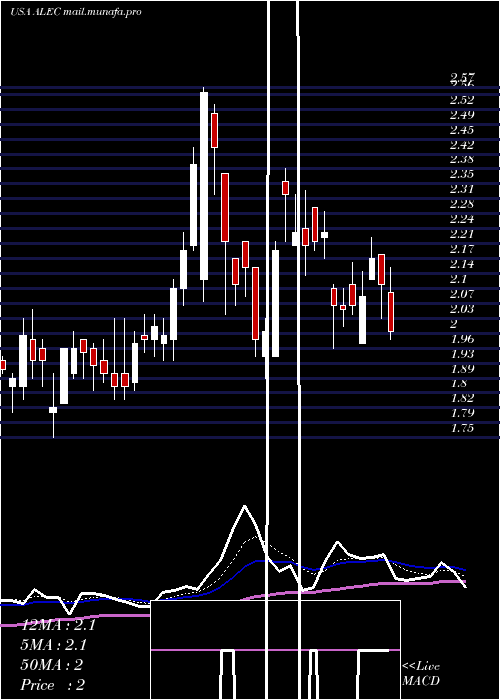Select the 2.03 price axis label

pos(462,308)
